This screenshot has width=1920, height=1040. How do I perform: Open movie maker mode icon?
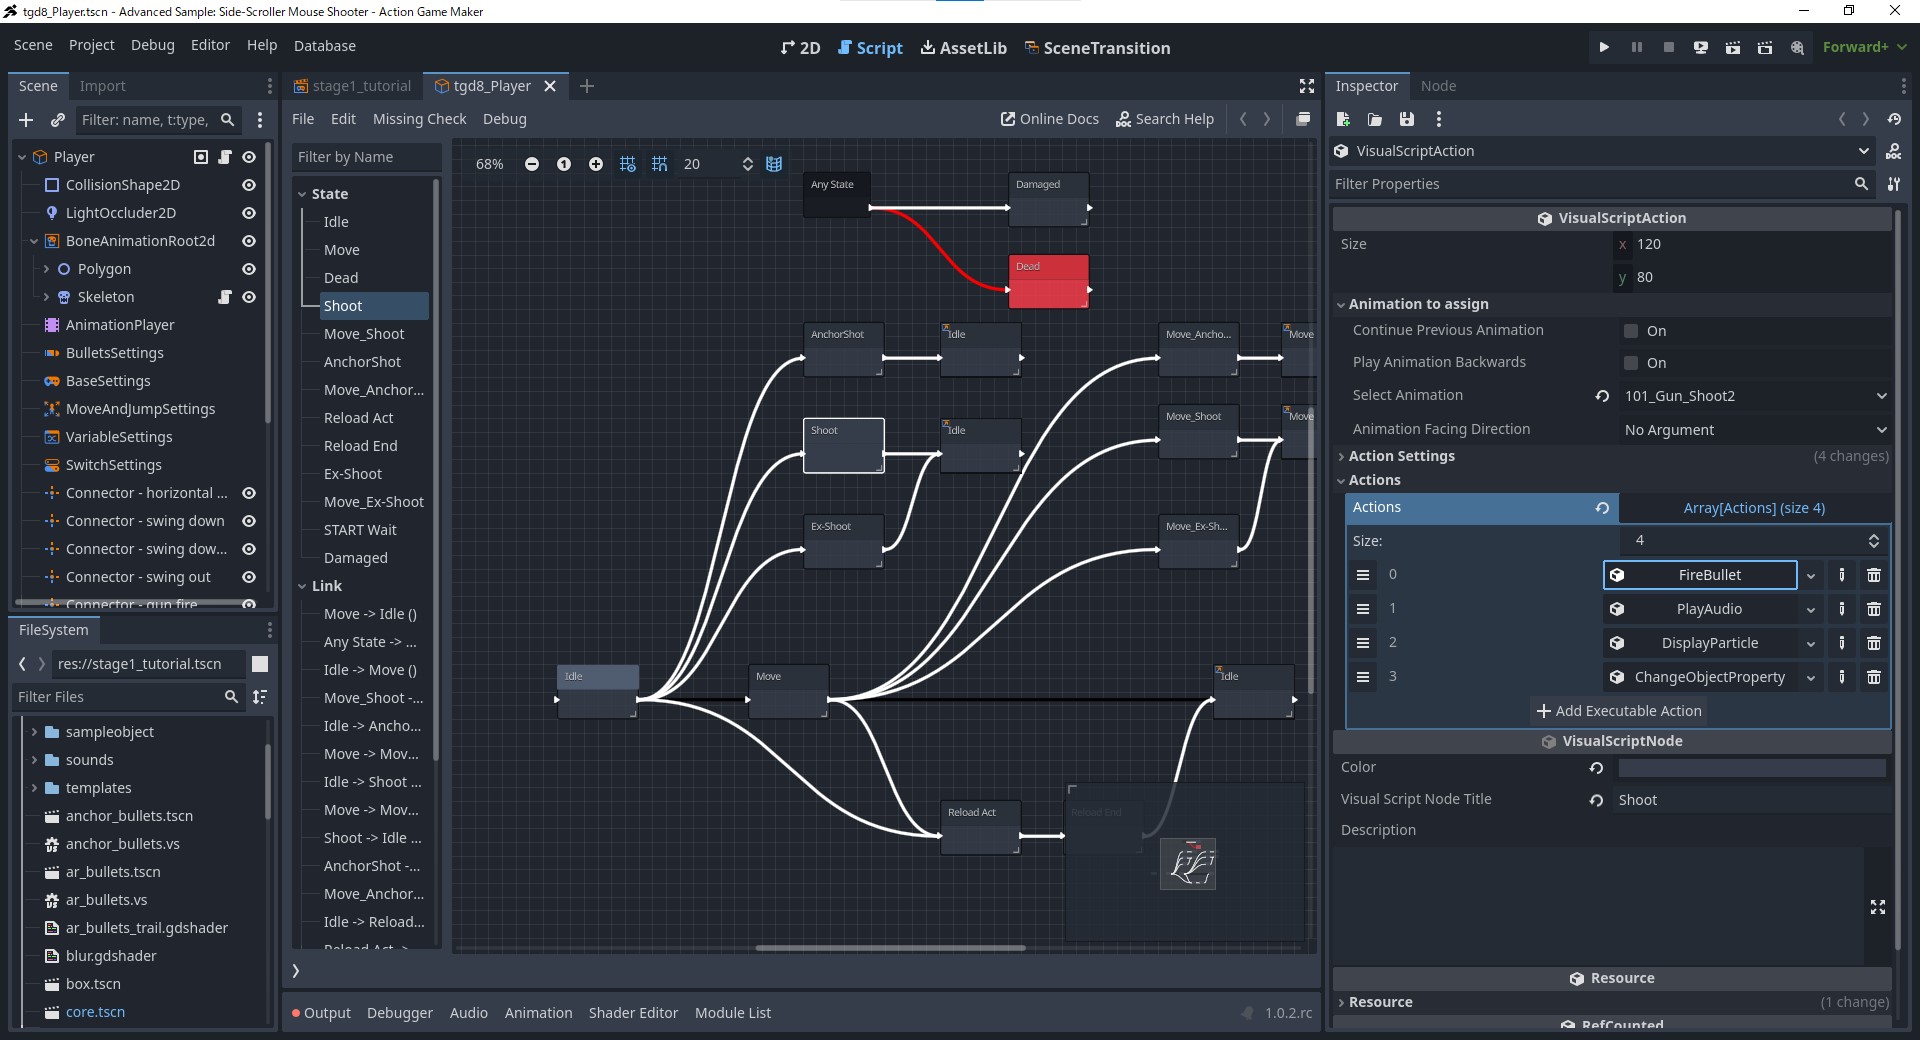pos(1797,47)
